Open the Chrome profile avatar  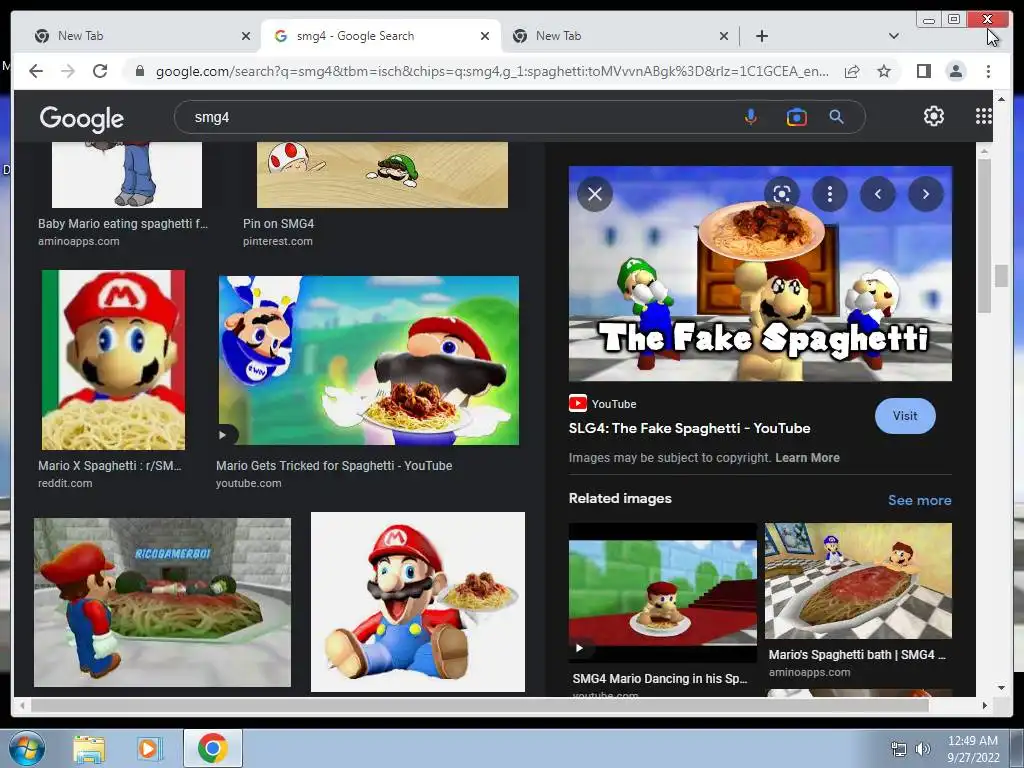[x=955, y=71]
